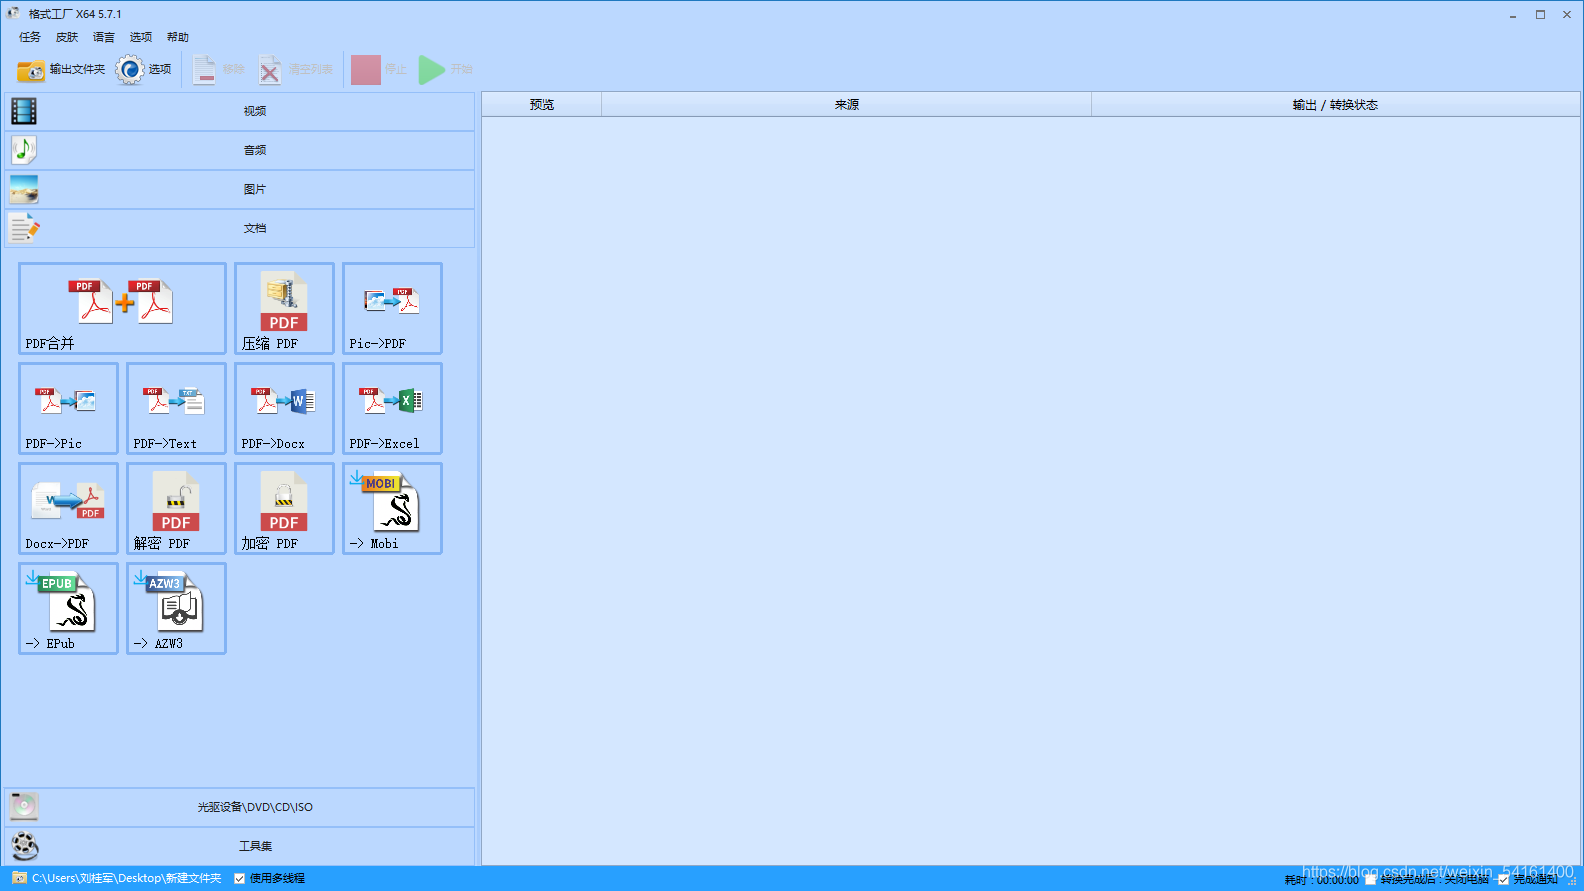1584x891 pixels.
Task: Click the 清空列表 clear list button
Action: [x=296, y=69]
